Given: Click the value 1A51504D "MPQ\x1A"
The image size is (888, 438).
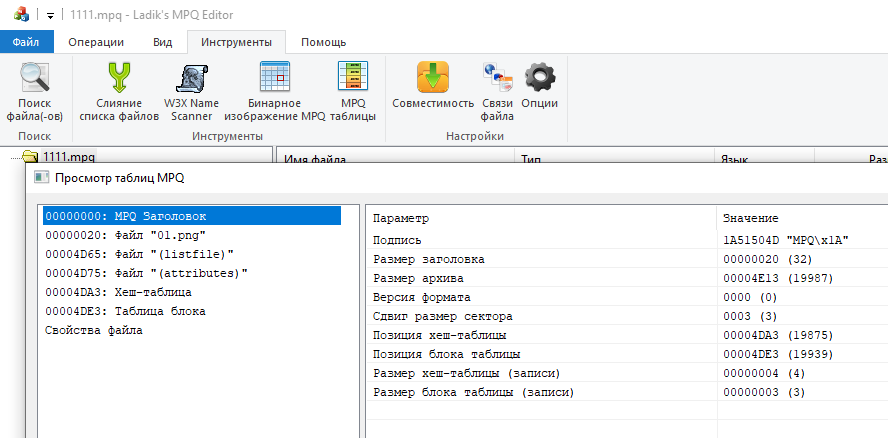Looking at the screenshot, I should click(786, 240).
